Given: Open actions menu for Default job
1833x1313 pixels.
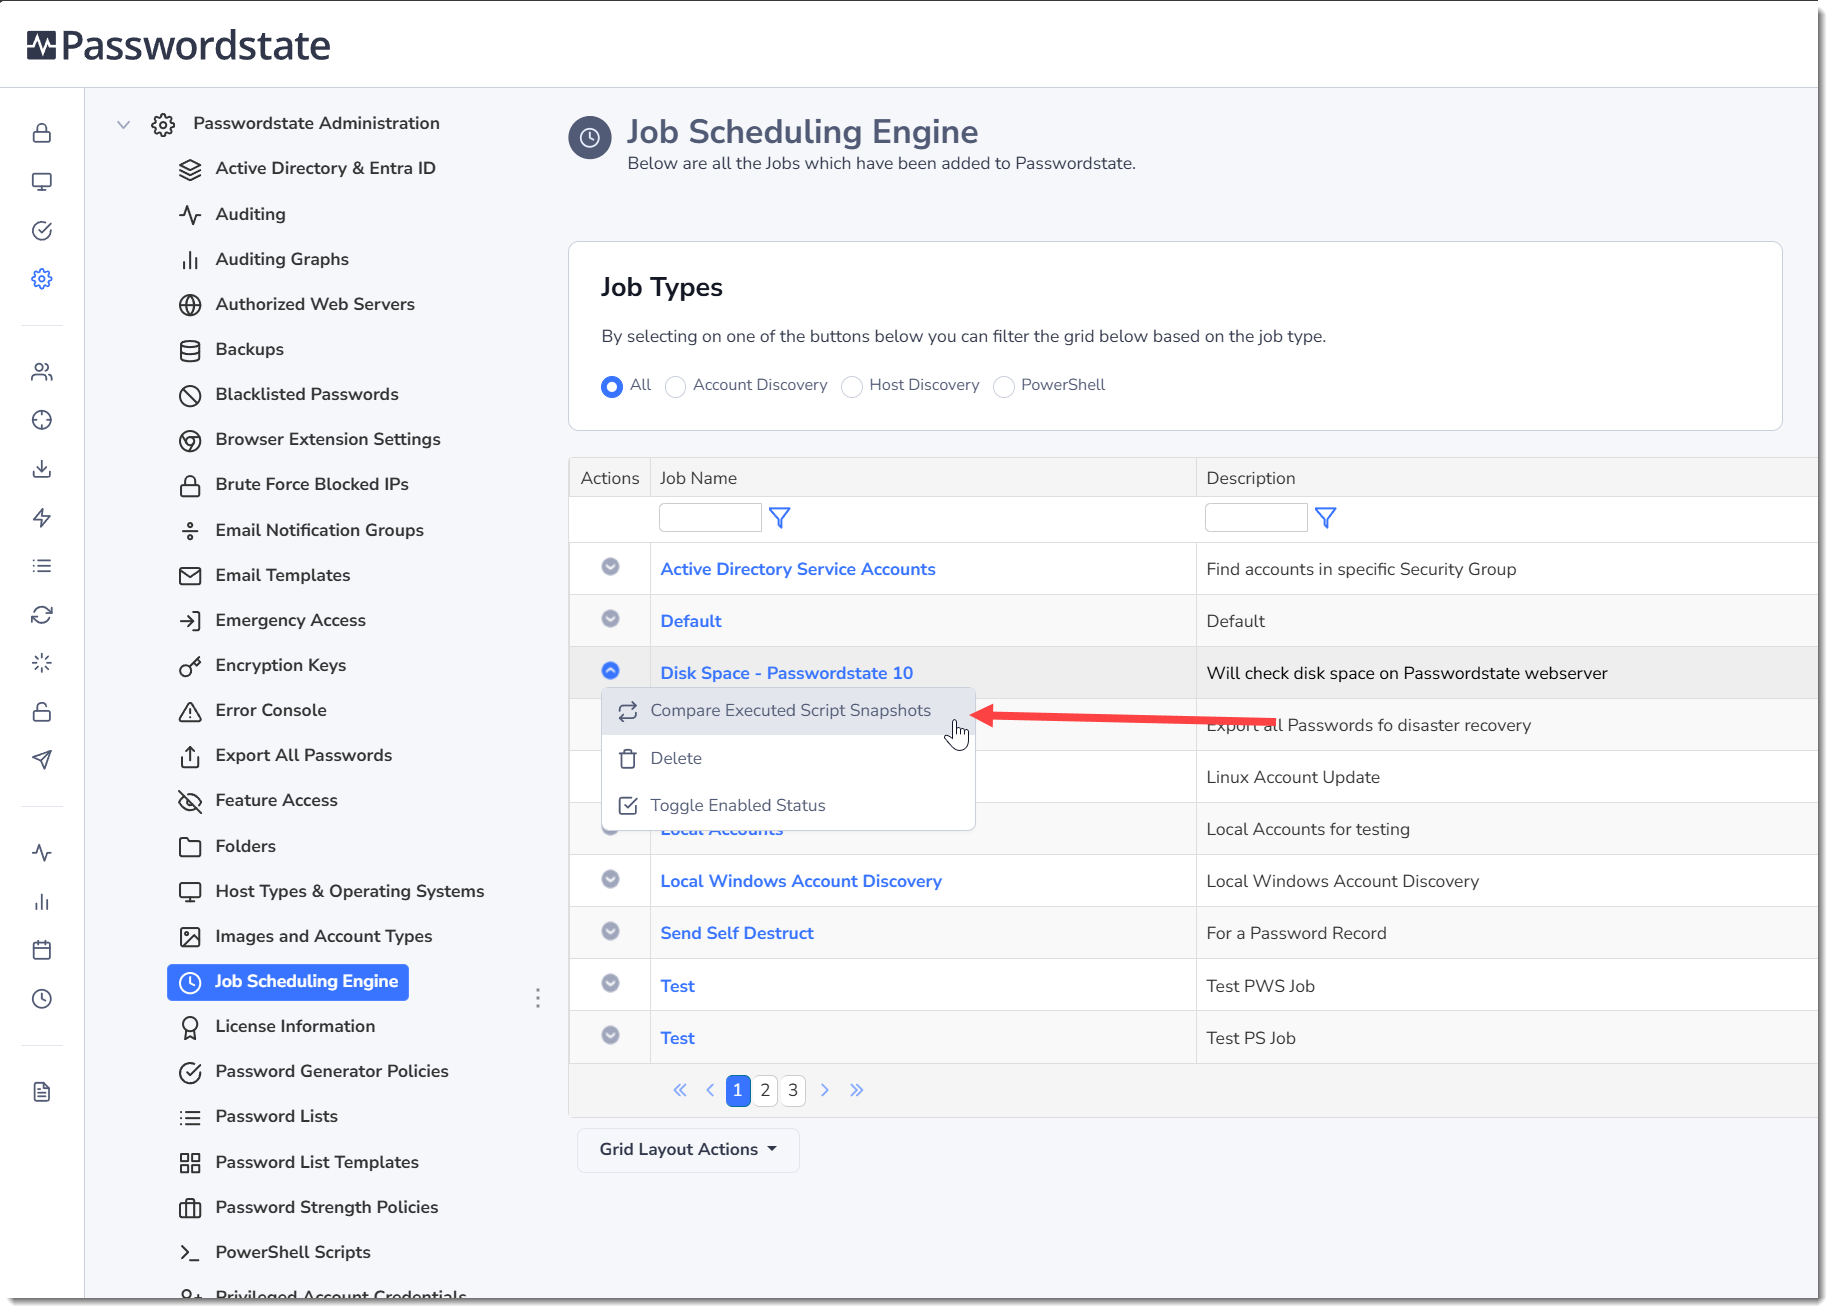Looking at the screenshot, I should coord(611,619).
